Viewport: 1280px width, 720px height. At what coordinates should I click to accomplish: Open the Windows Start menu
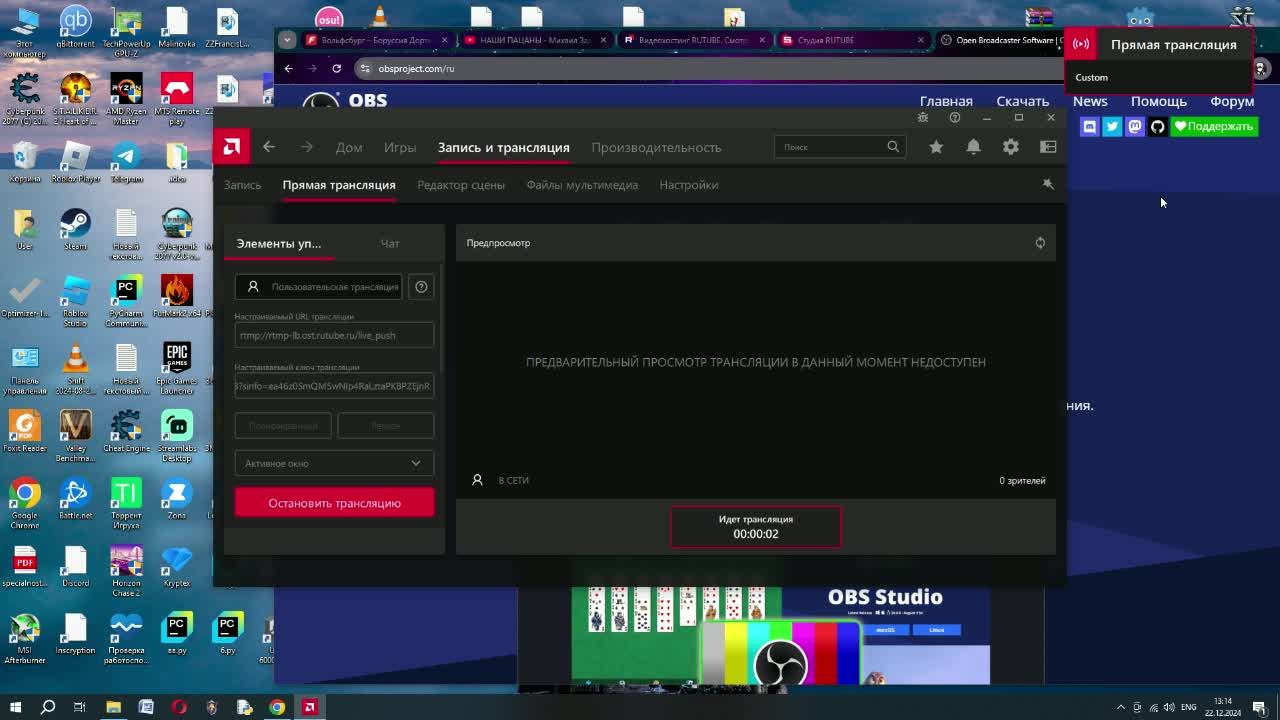coord(16,707)
